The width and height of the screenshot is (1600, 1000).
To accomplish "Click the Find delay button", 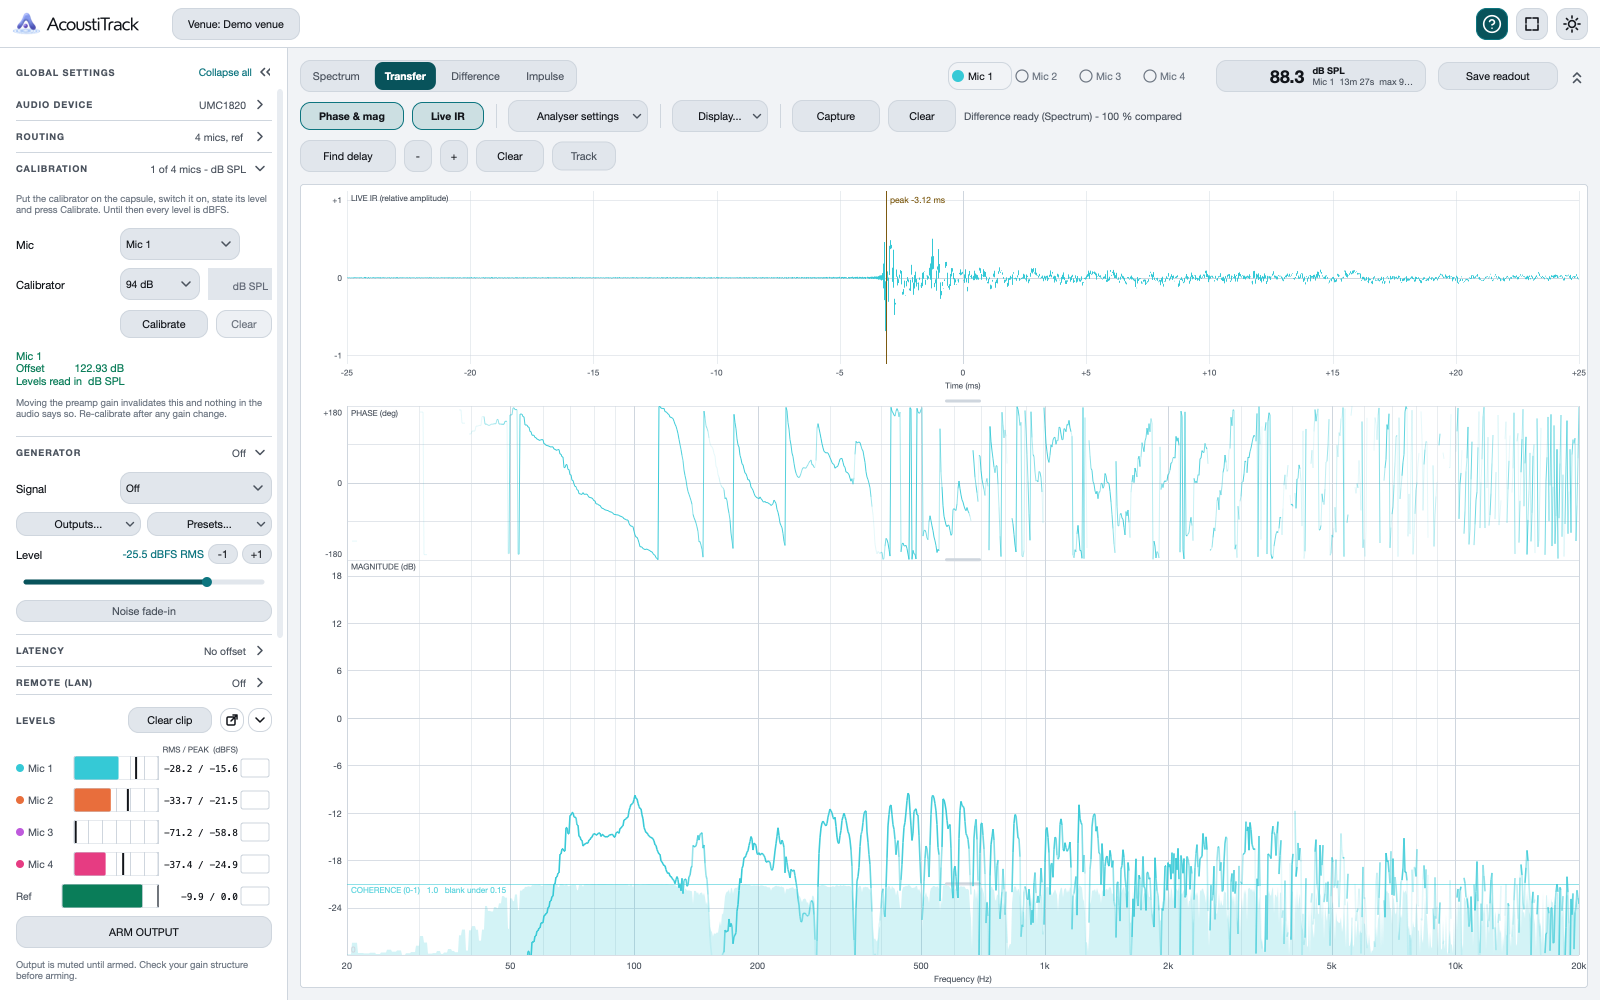I will (x=348, y=156).
